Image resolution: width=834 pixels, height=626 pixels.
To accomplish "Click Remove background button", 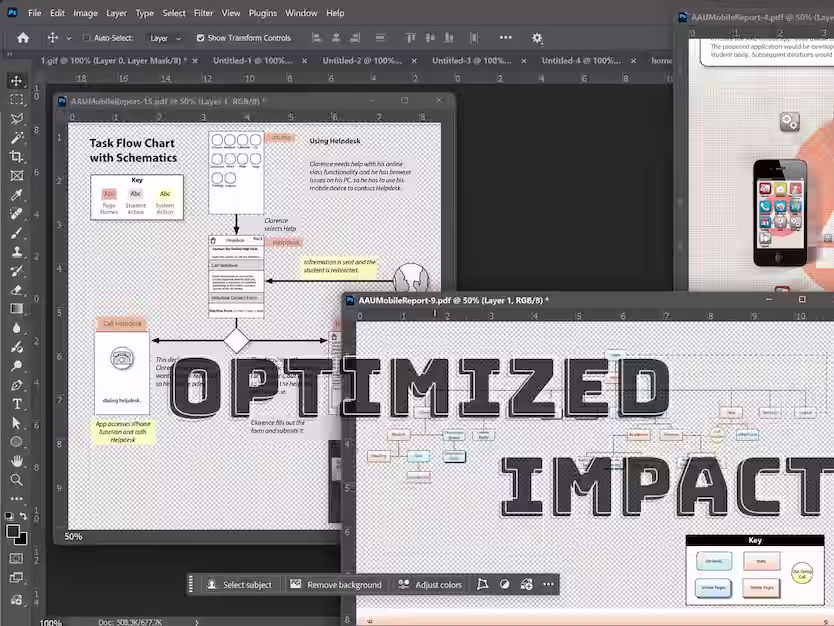I will (x=336, y=585).
